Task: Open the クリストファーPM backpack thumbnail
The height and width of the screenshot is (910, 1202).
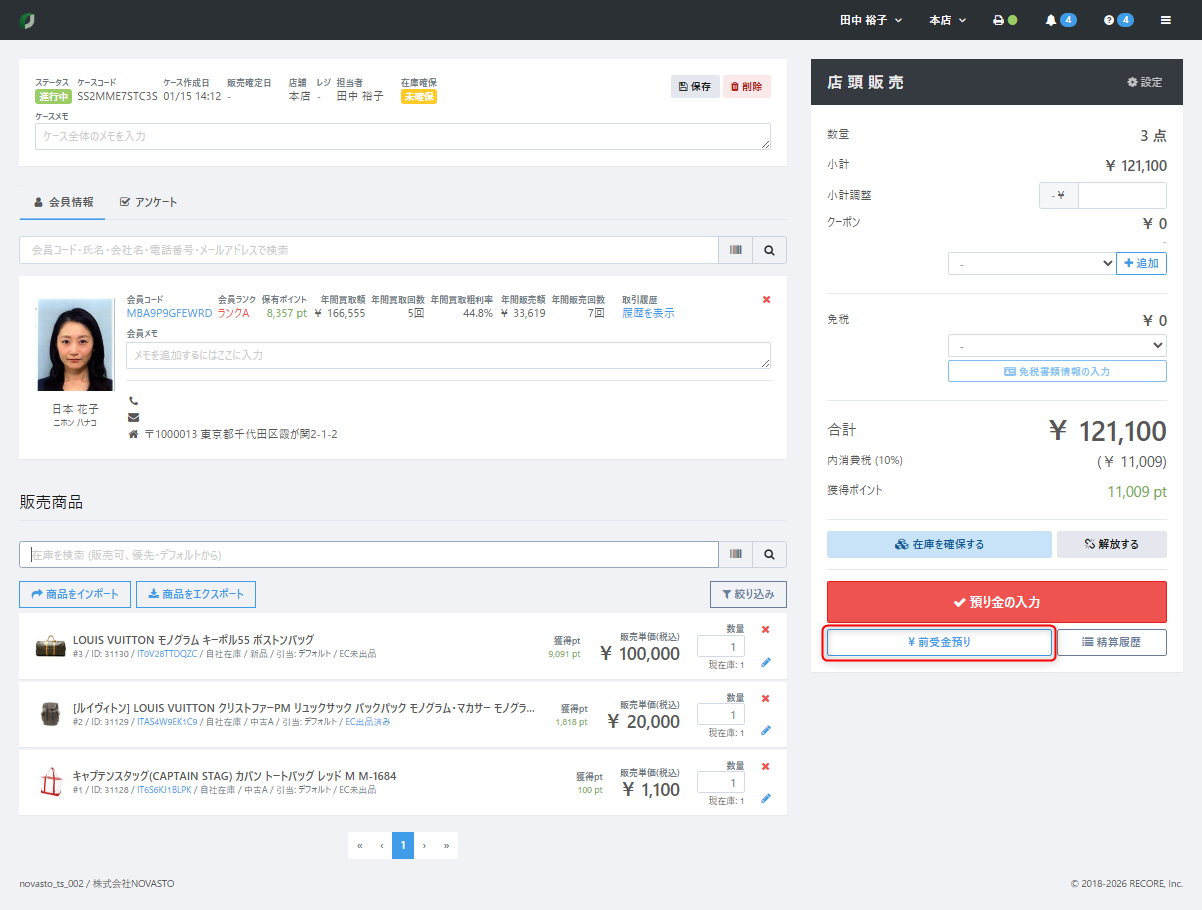Action: [x=51, y=714]
